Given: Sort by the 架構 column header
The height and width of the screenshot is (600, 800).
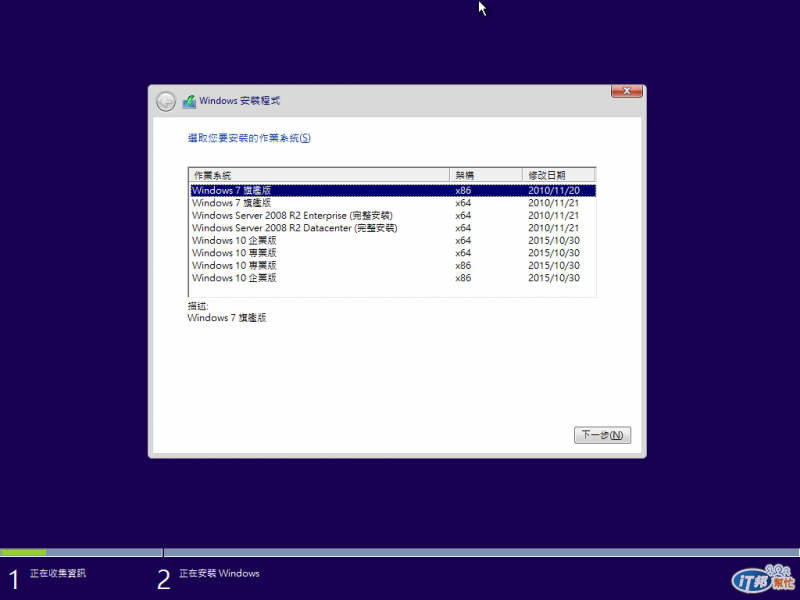Looking at the screenshot, I should pos(486,175).
